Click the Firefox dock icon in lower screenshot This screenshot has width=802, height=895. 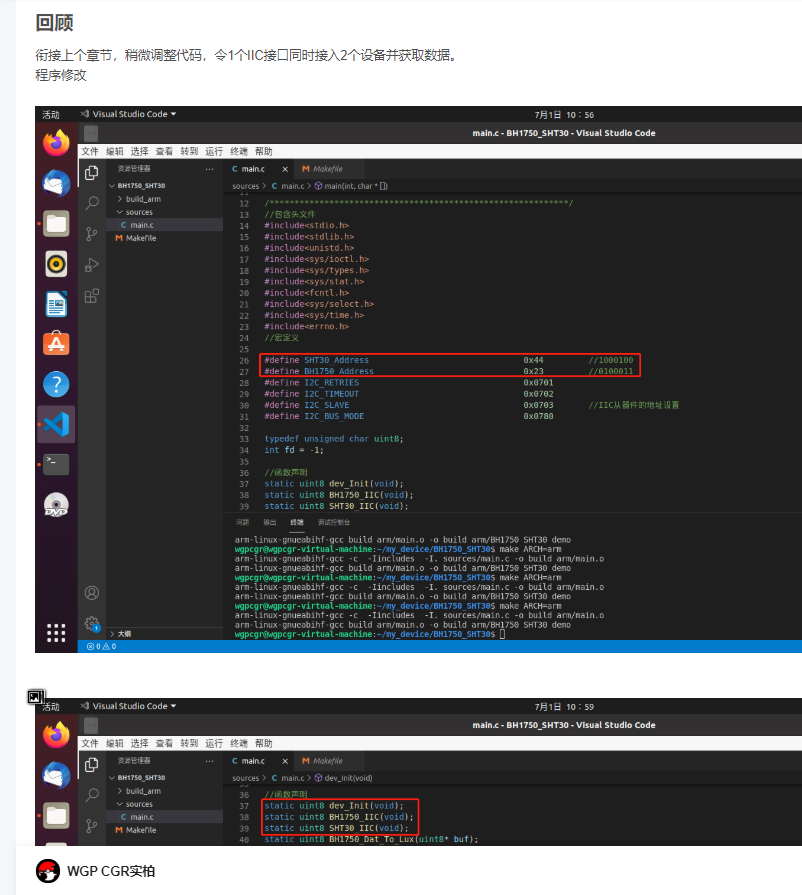point(56,735)
